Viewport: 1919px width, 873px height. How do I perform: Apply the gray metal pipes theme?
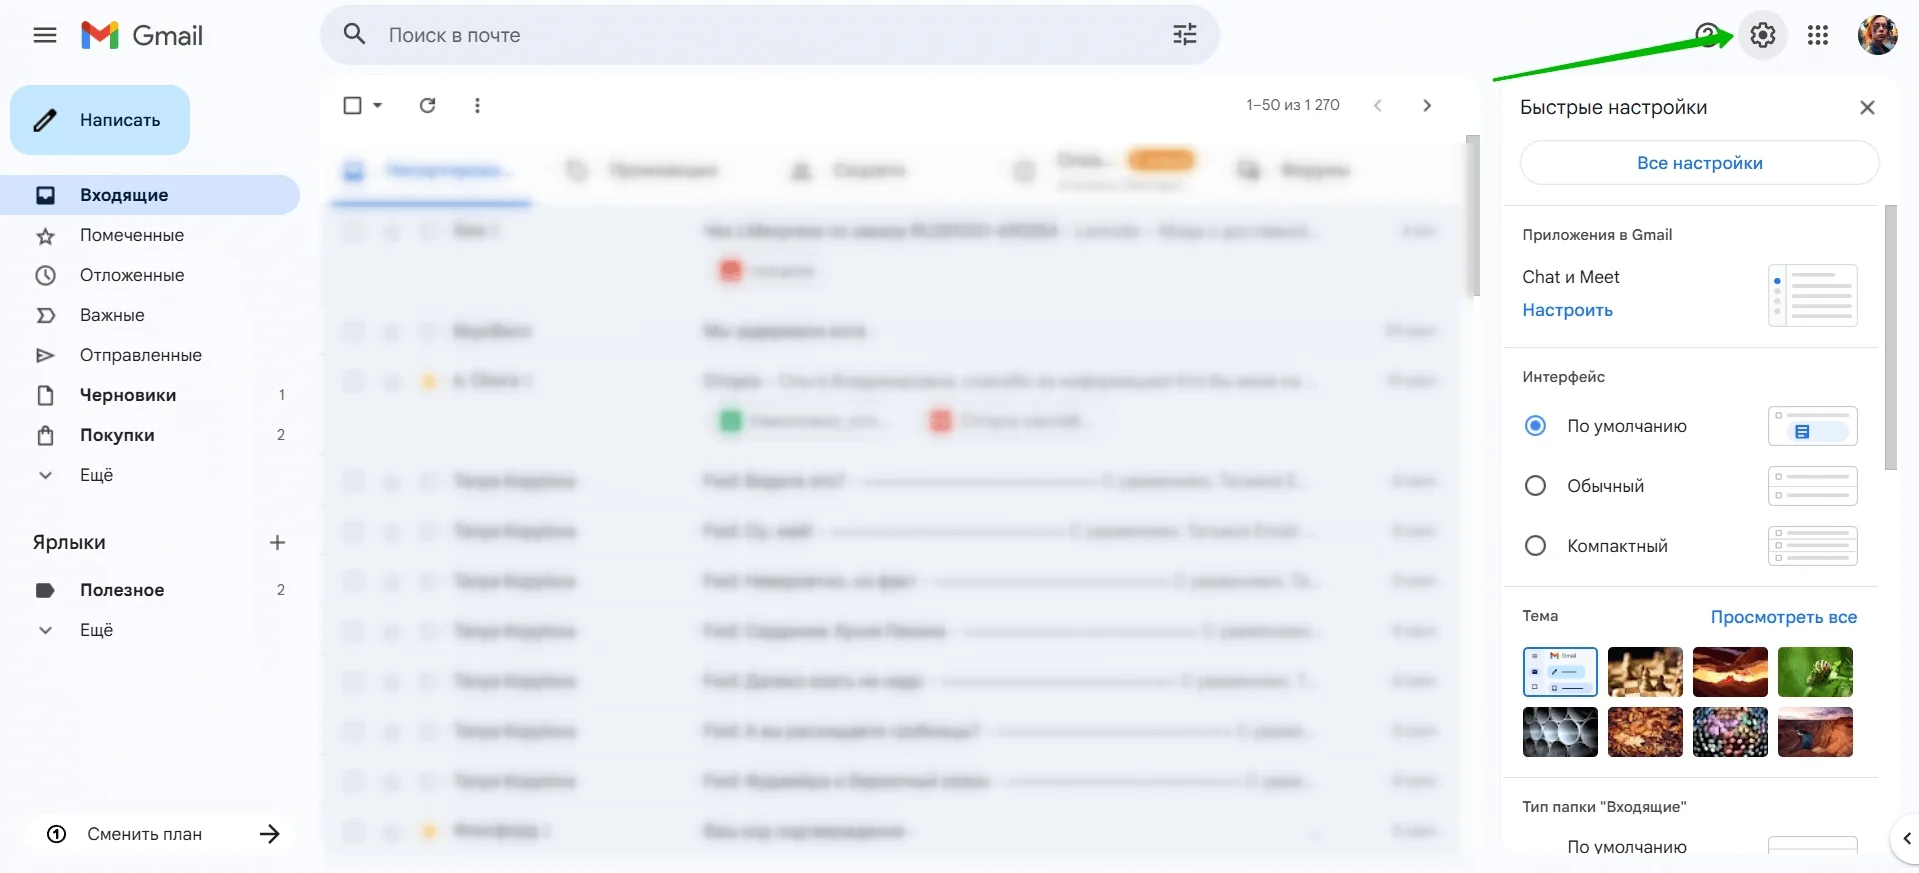click(1560, 732)
